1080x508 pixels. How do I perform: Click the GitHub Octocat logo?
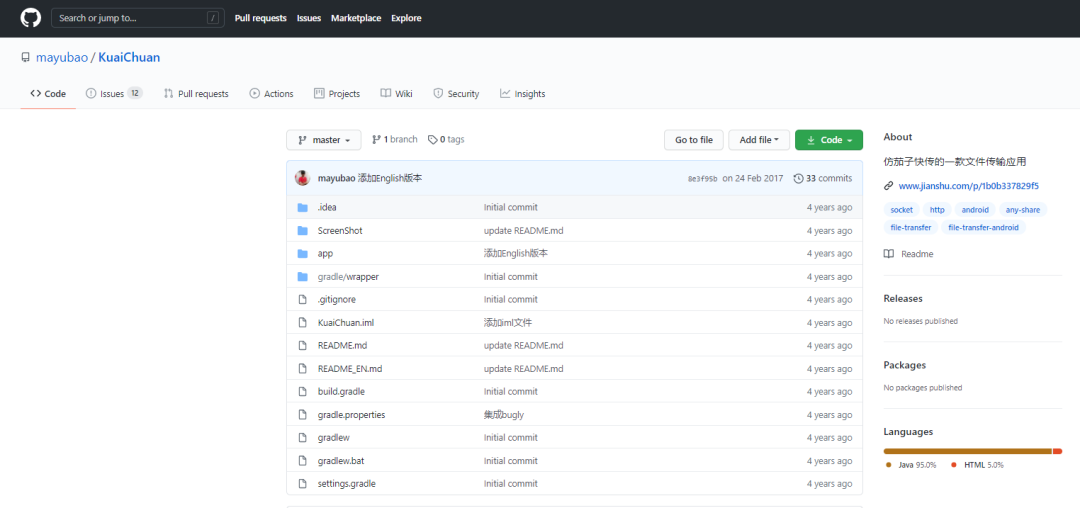pyautogui.click(x=30, y=18)
